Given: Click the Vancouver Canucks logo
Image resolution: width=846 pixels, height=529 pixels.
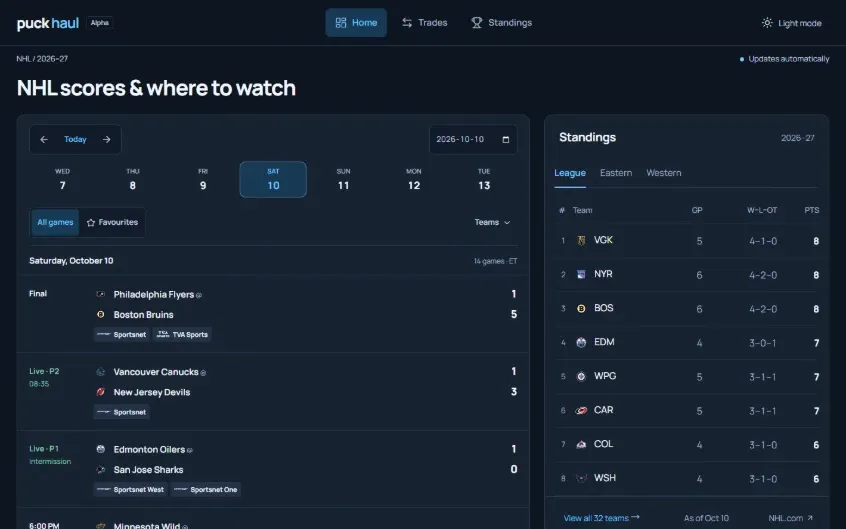Looking at the screenshot, I should coord(100,371).
